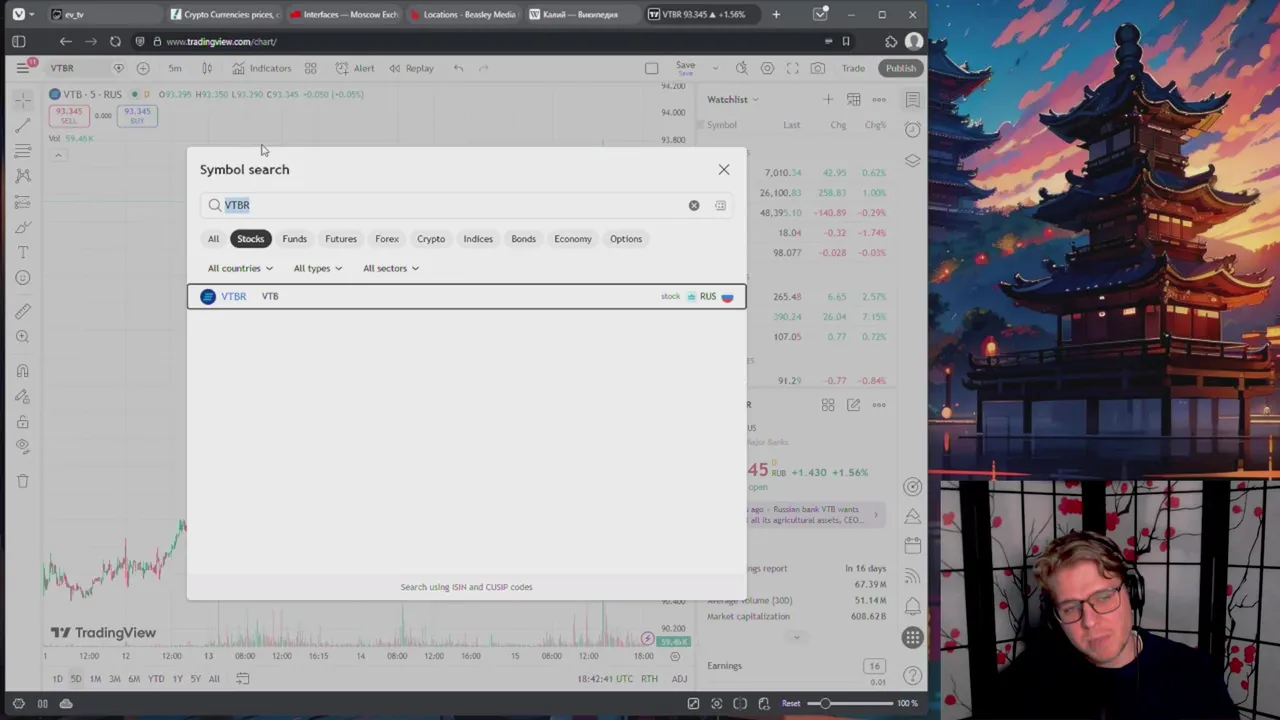Switch to the Crypto Currencies browser tab
Viewport: 1280px width, 720px height.
[x=225, y=14]
